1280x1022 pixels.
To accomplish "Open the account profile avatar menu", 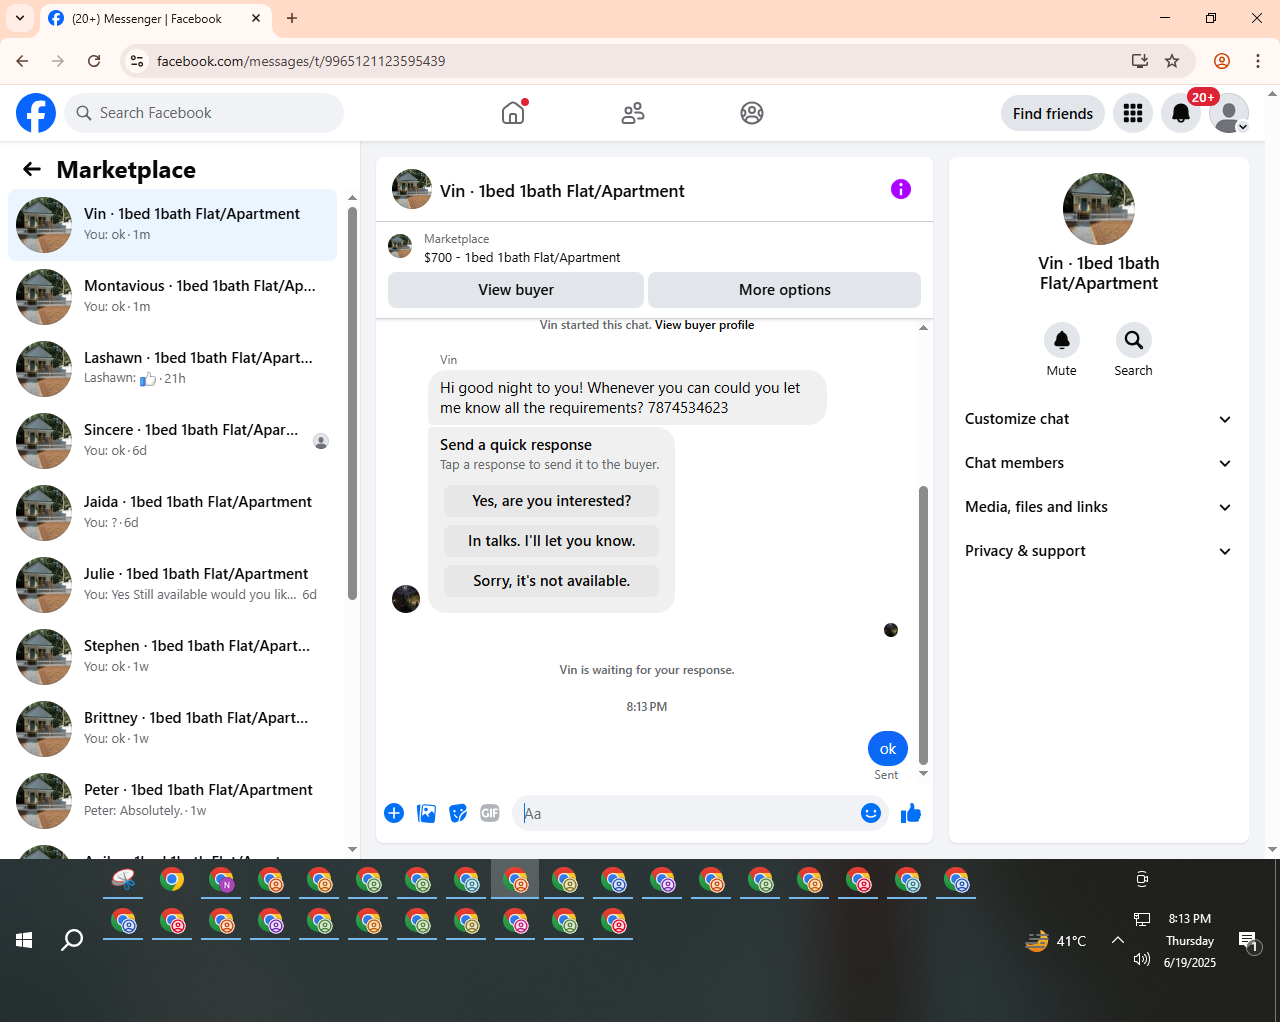I will pyautogui.click(x=1229, y=113).
